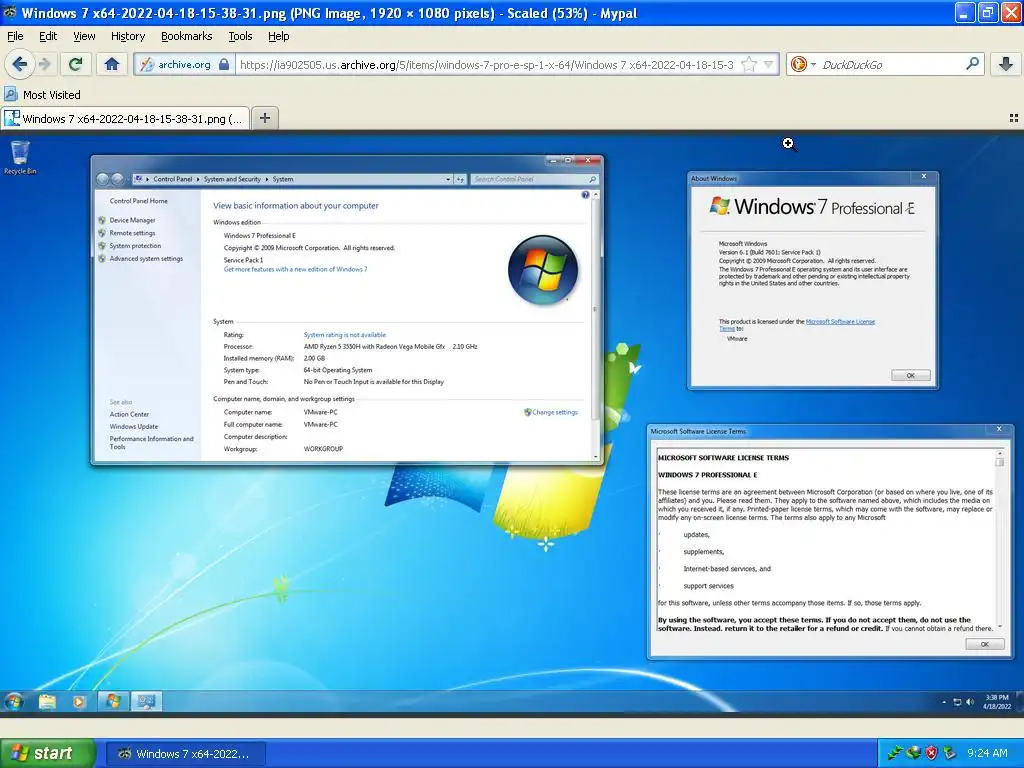Click the Safely Remove Hardware tray icon

(x=950, y=753)
